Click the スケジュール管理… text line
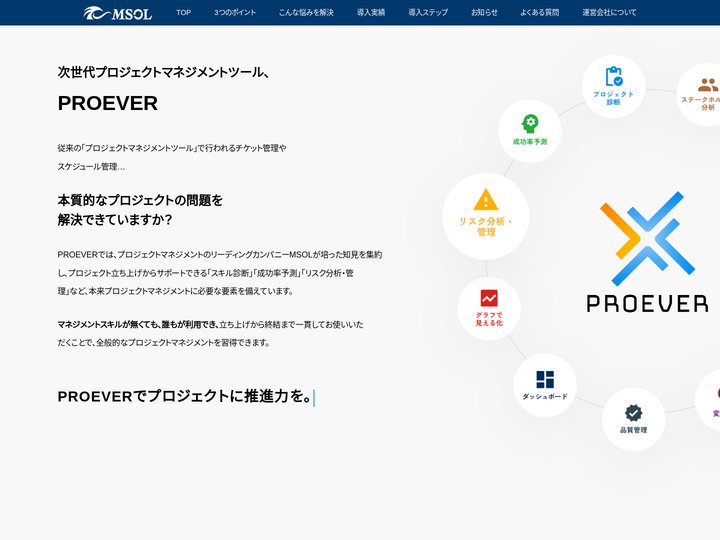Screen dimensions: 720x540 91,167
